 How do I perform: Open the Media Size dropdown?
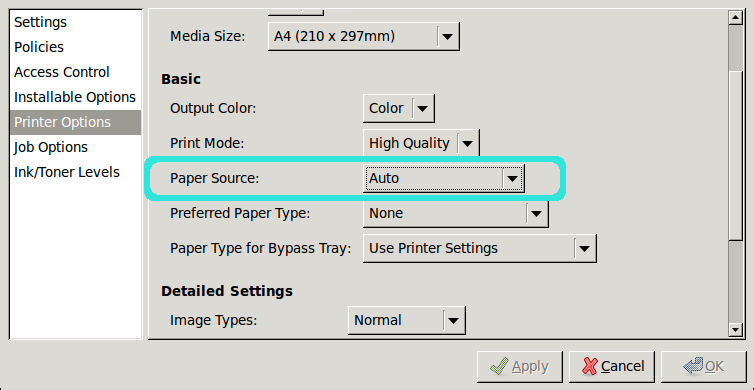tap(364, 36)
